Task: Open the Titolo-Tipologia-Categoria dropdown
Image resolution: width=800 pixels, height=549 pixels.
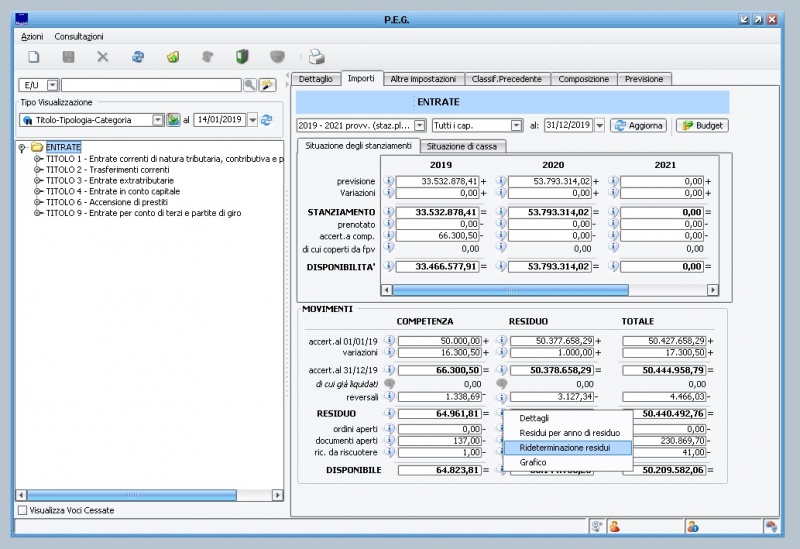Action: pyautogui.click(x=157, y=120)
